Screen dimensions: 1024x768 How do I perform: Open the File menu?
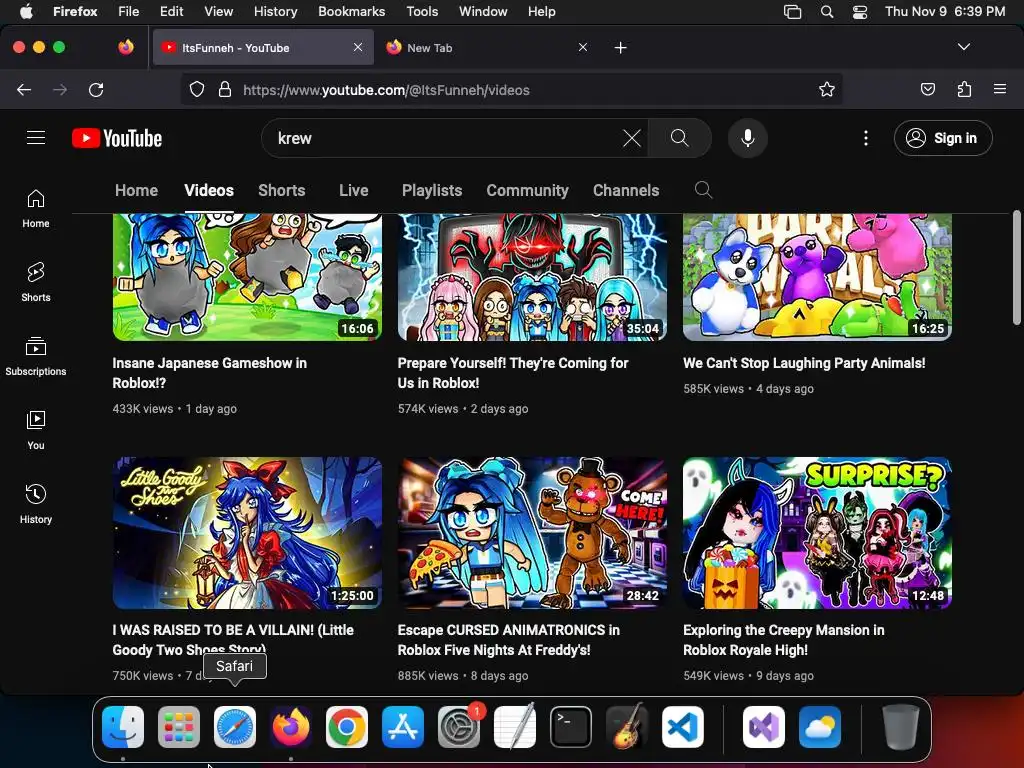[x=128, y=11]
